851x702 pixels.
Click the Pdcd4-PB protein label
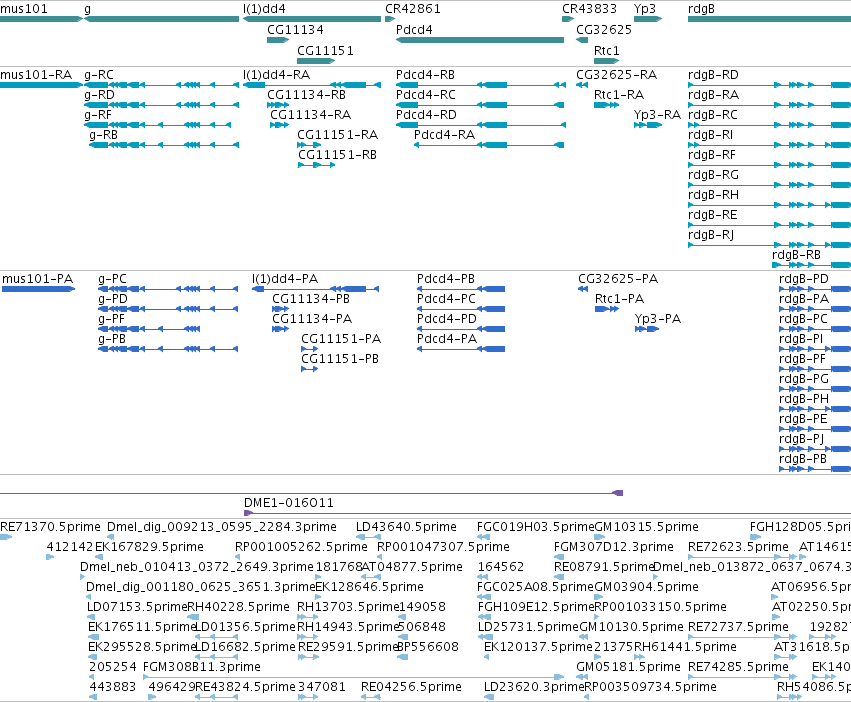(446, 279)
